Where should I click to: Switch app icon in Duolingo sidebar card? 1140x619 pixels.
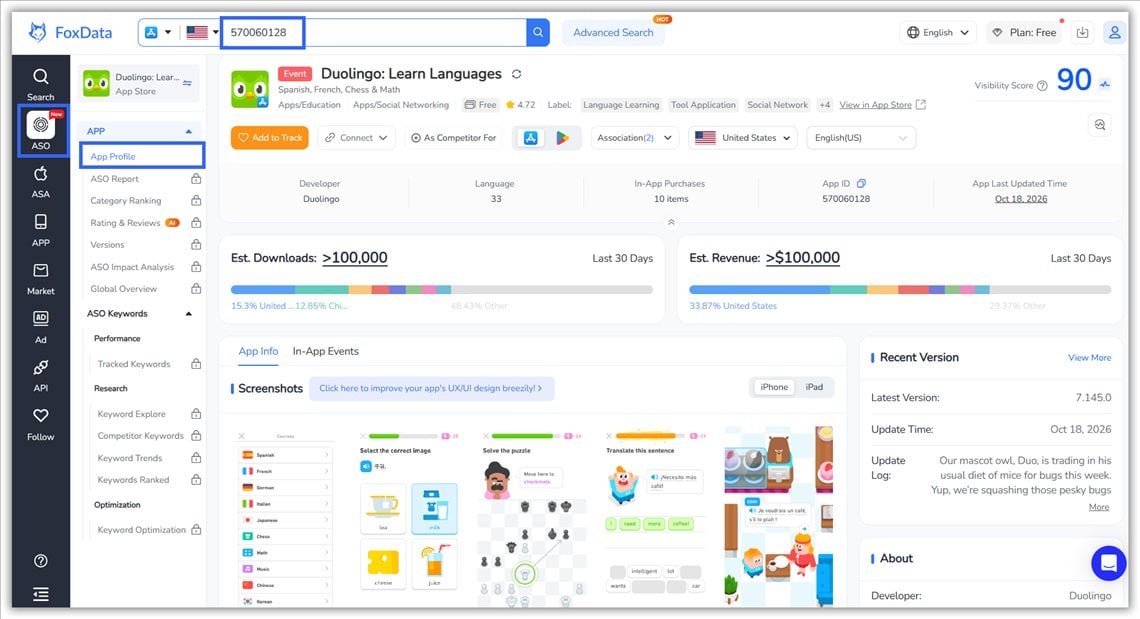pyautogui.click(x=188, y=83)
